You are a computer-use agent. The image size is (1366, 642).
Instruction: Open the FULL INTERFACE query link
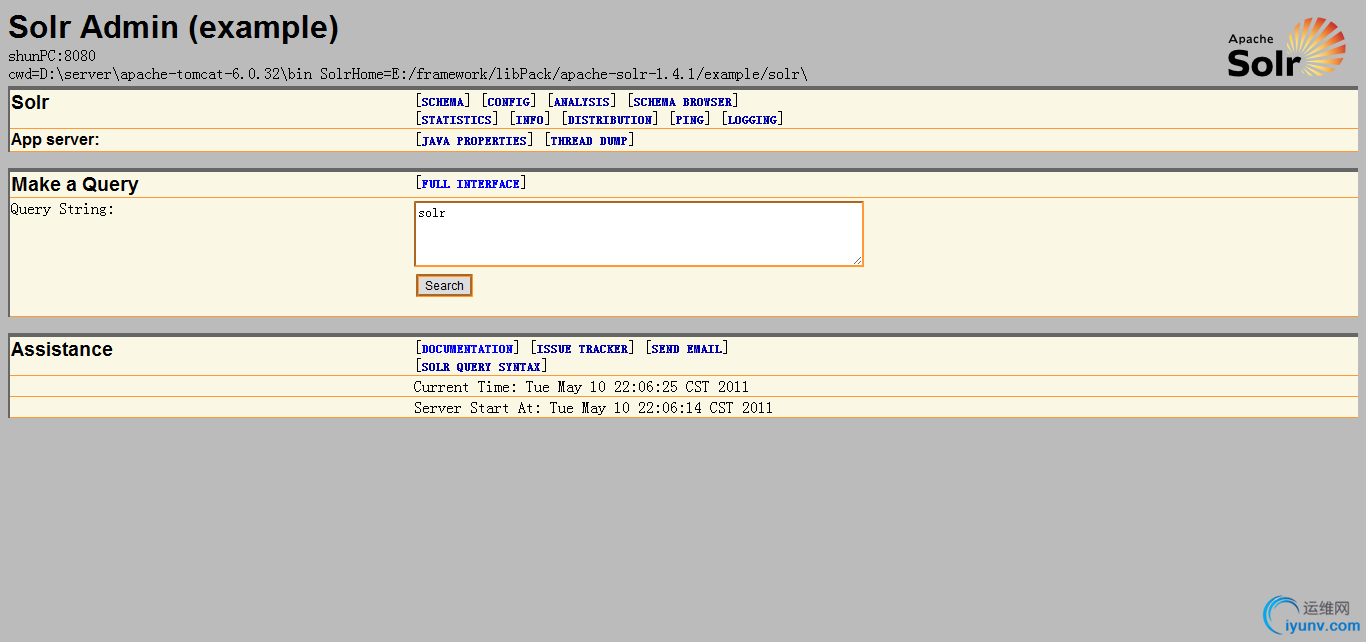[471, 184]
